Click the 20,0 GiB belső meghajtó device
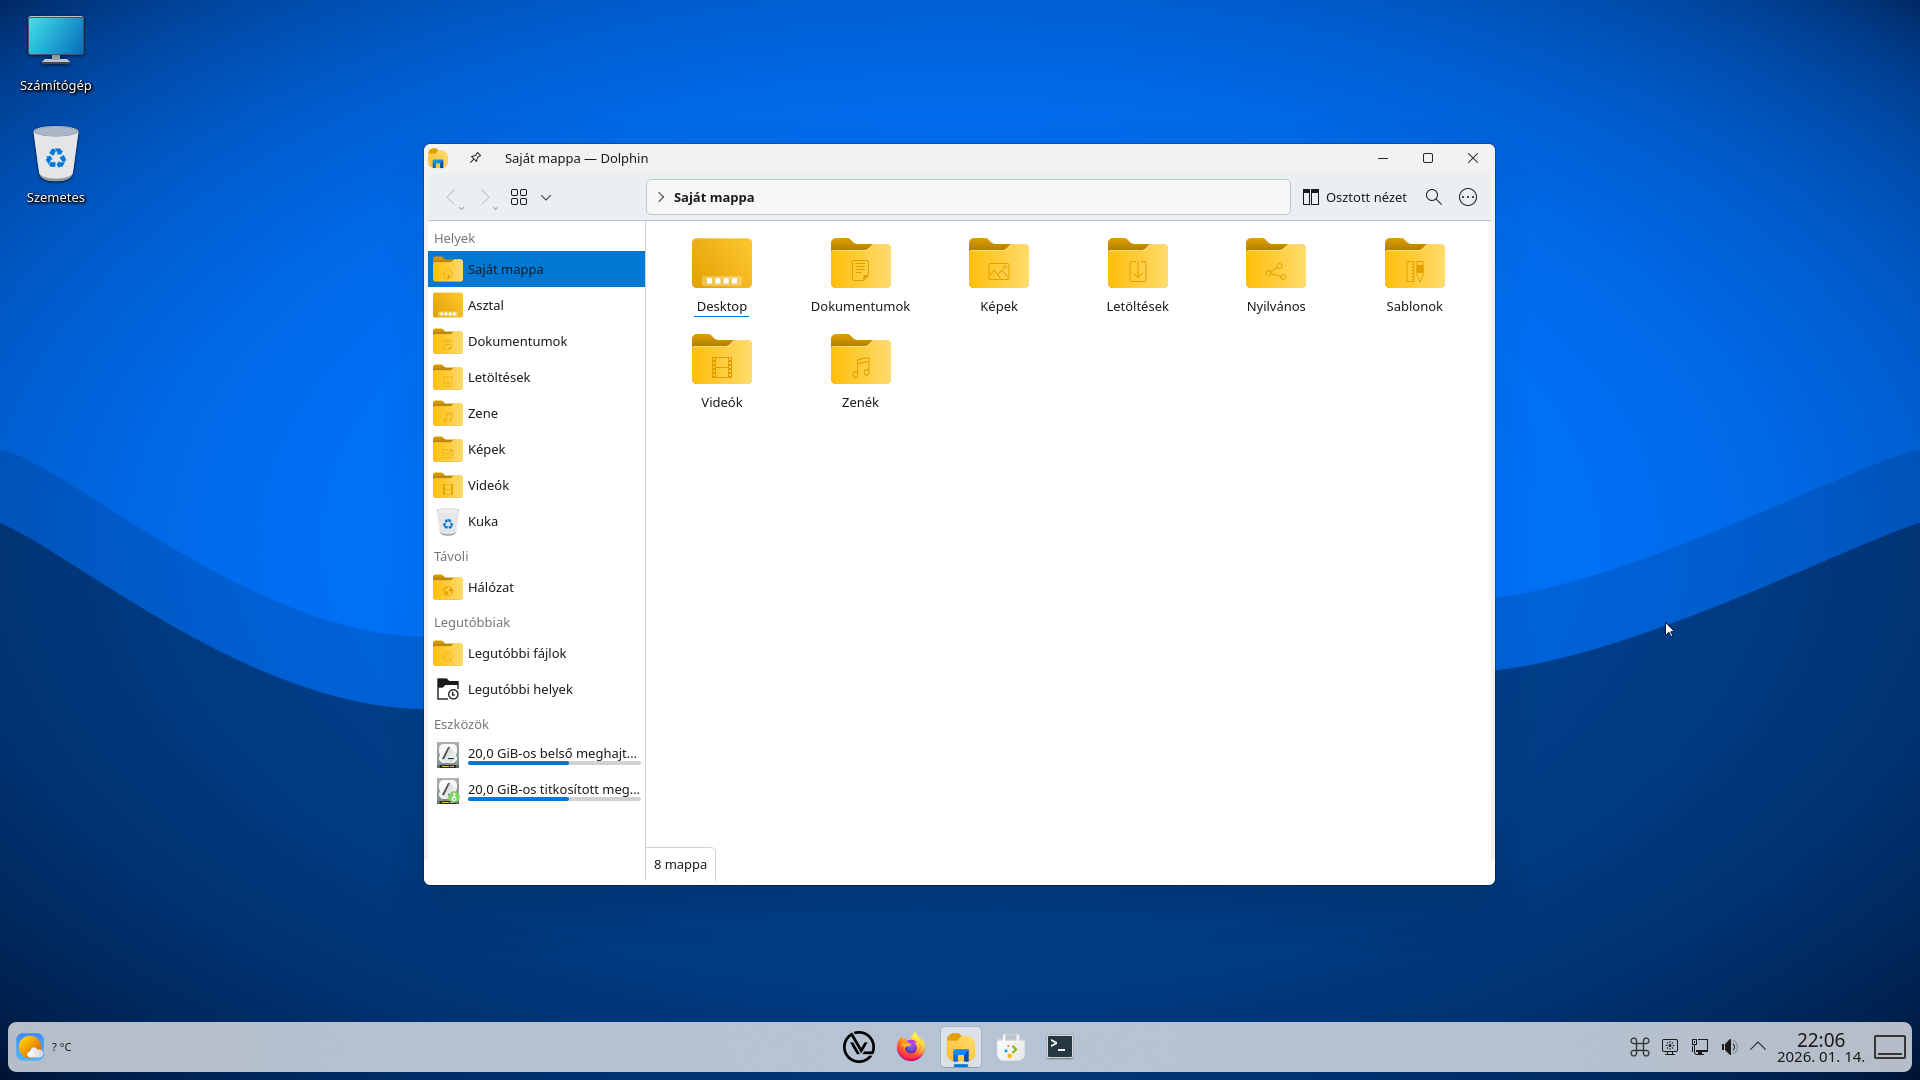The height and width of the screenshot is (1080, 1920). (551, 754)
